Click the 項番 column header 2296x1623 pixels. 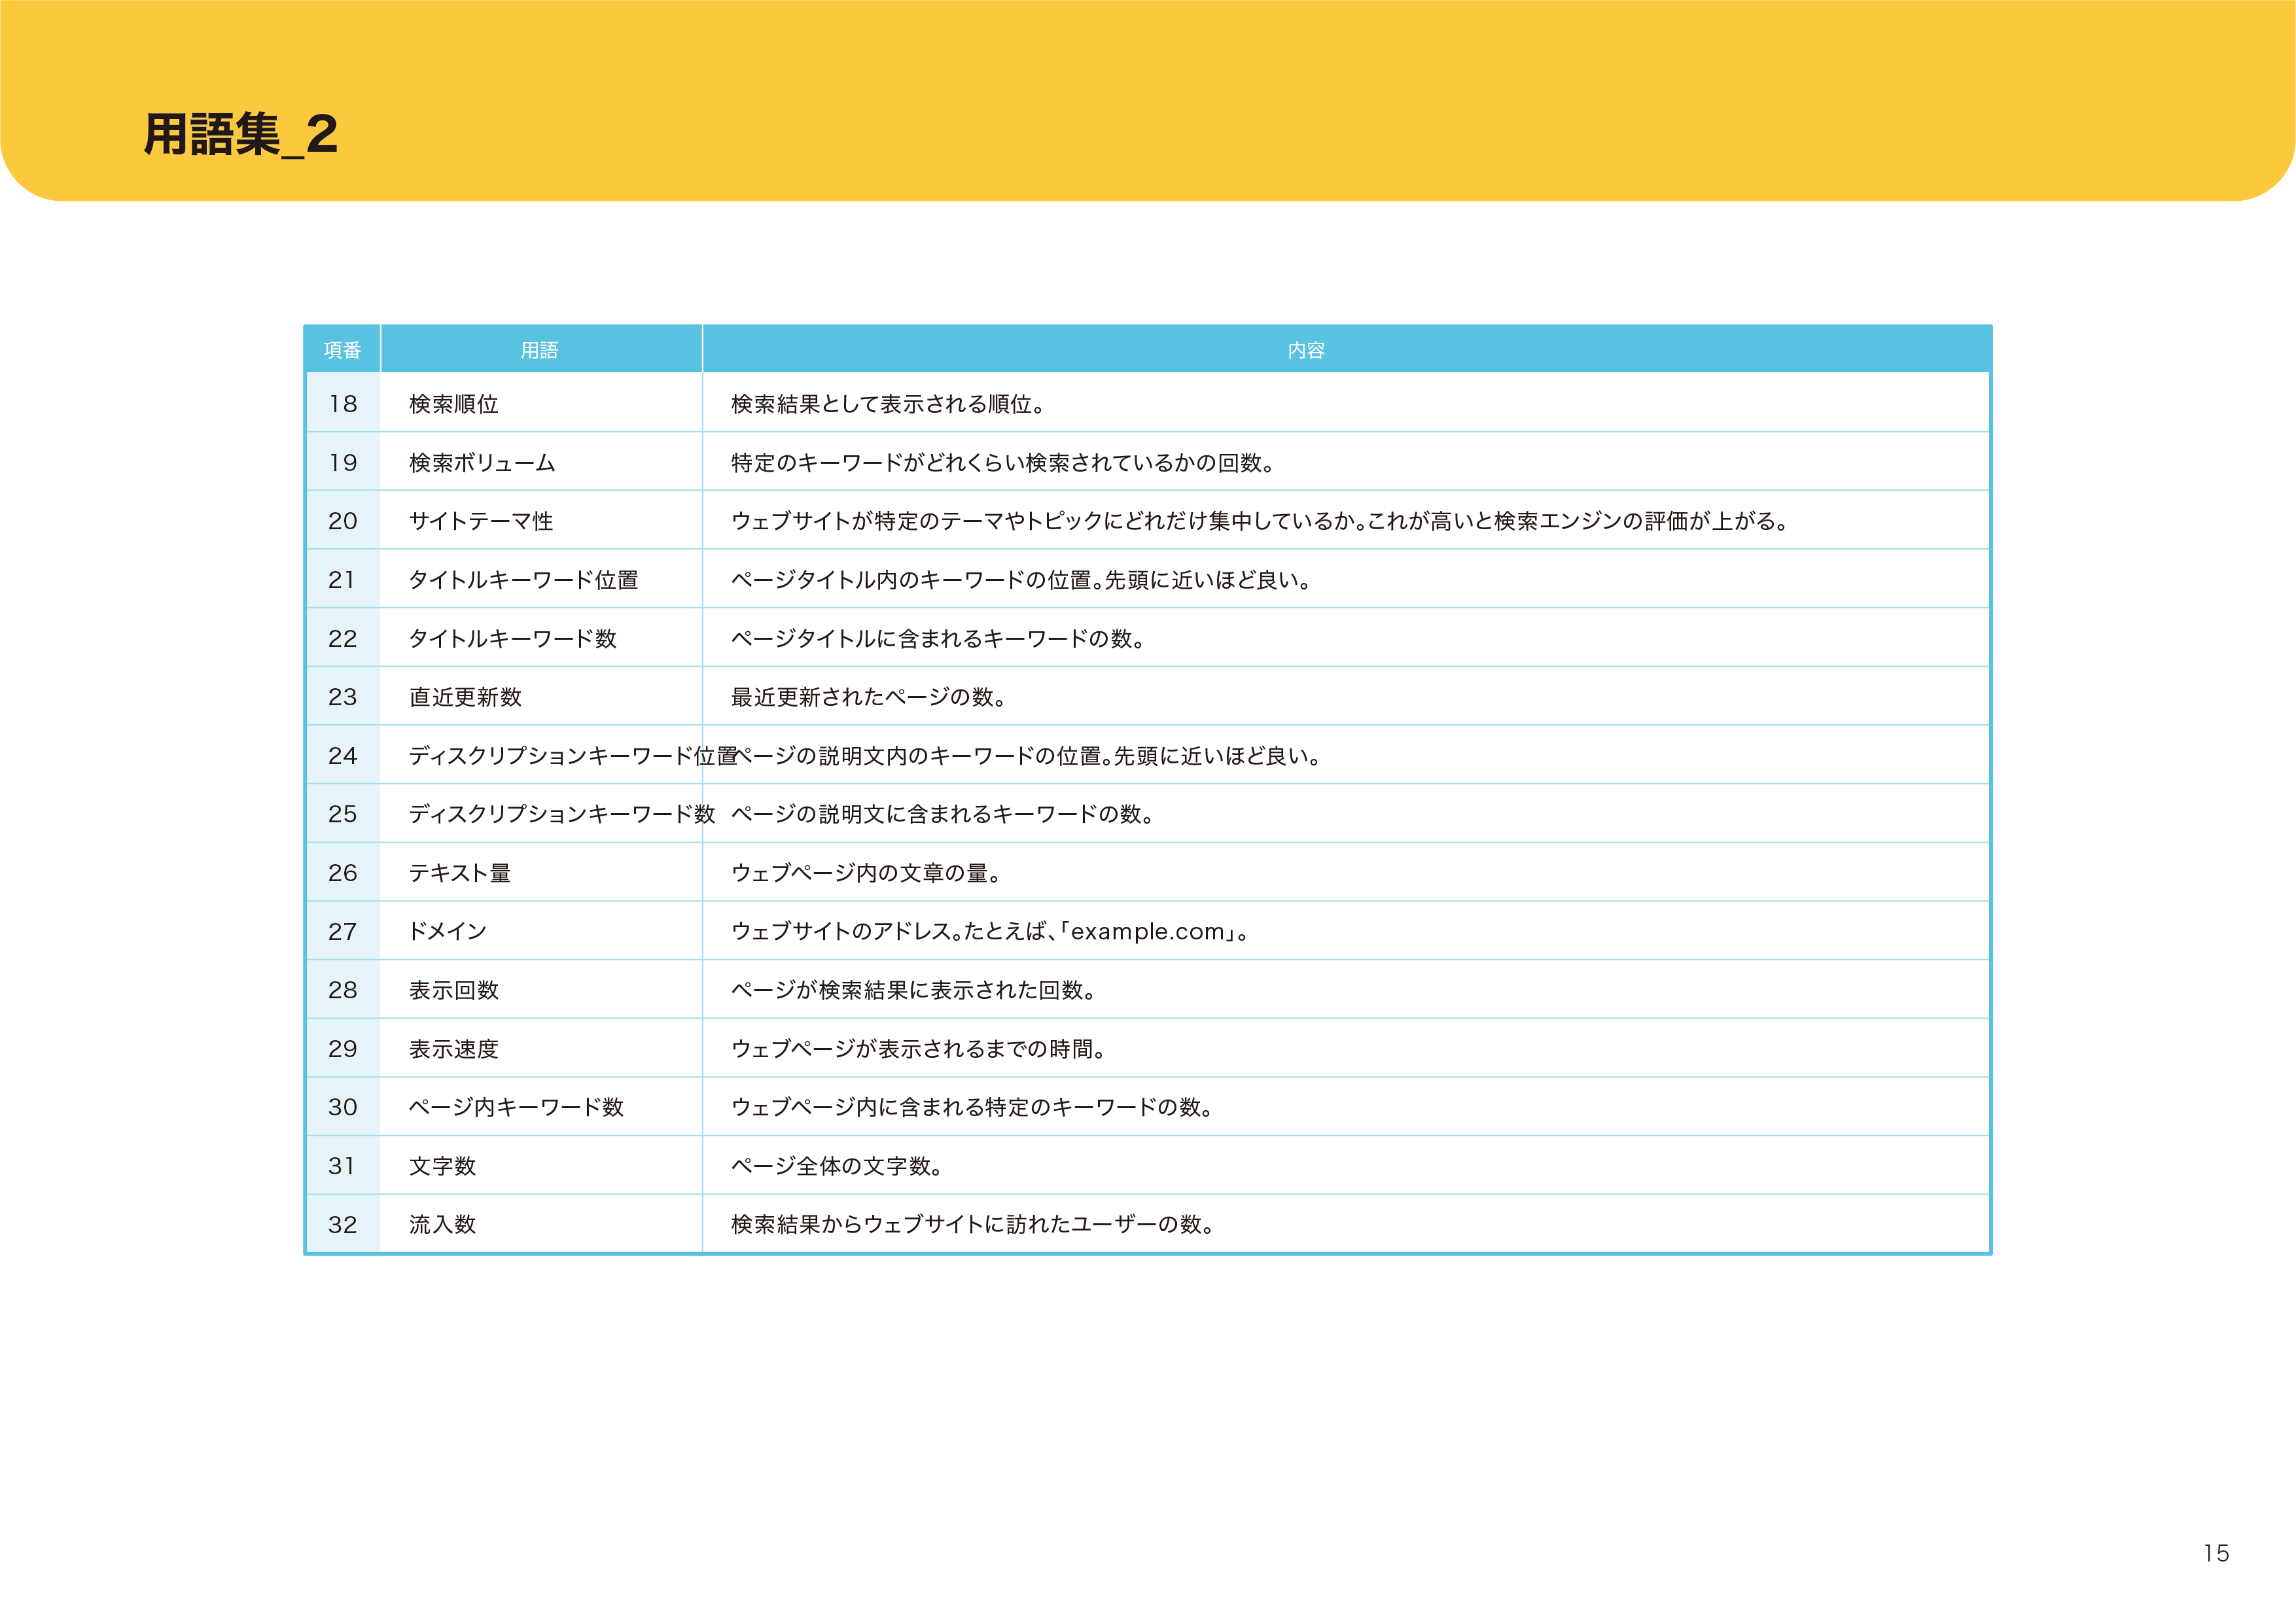tap(343, 350)
